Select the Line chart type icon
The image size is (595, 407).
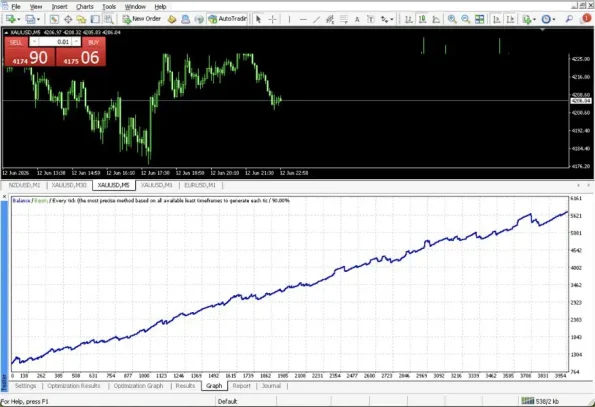(436, 19)
